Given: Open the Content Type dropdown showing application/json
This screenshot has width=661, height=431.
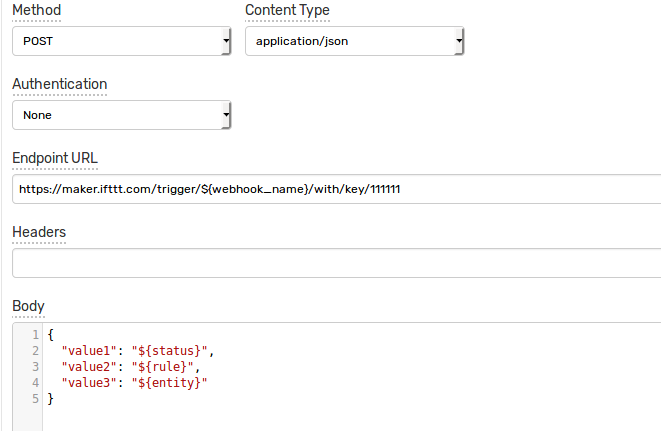Looking at the screenshot, I should (355, 41).
